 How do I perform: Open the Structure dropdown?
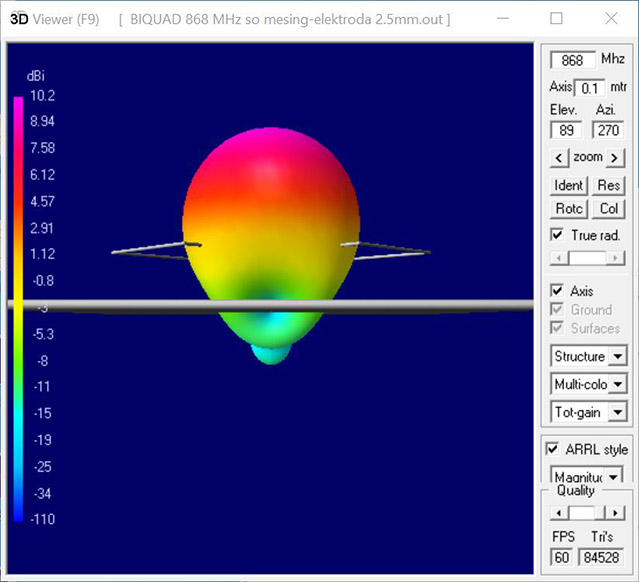(618, 357)
